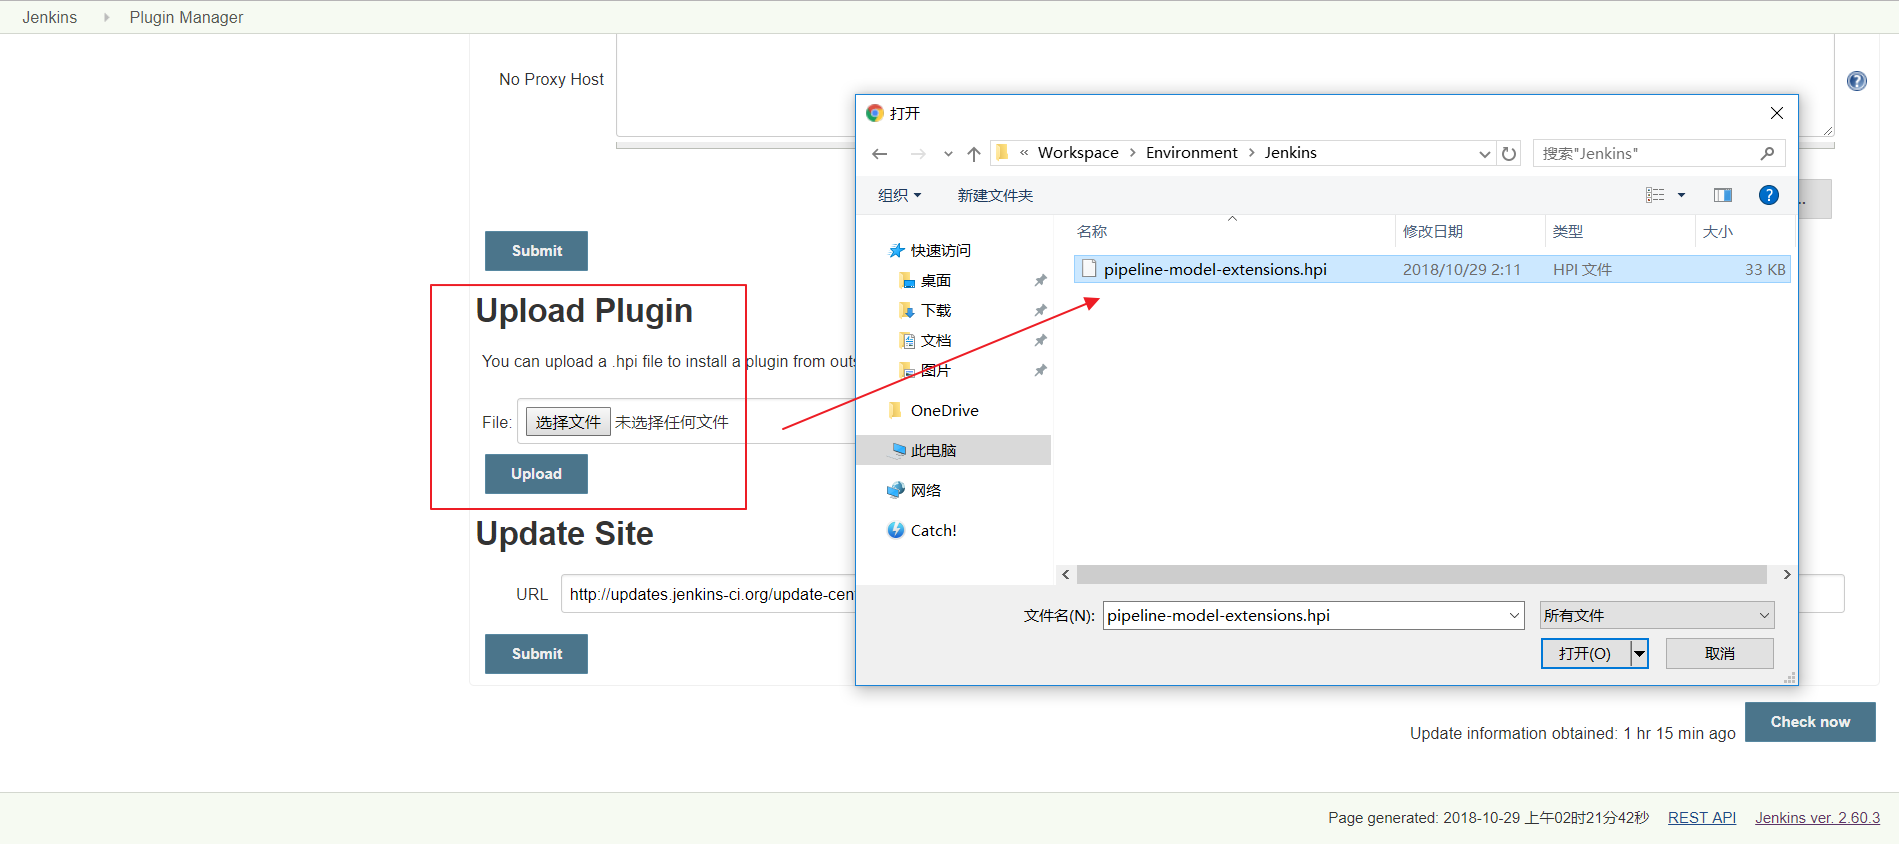
Task: Click 新建文件夹 in the toolbar
Action: 995,195
